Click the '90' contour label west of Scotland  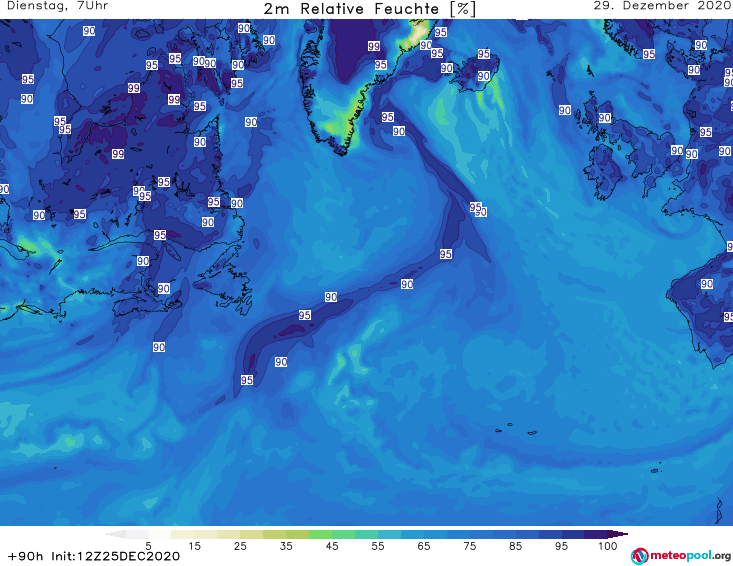565,110
